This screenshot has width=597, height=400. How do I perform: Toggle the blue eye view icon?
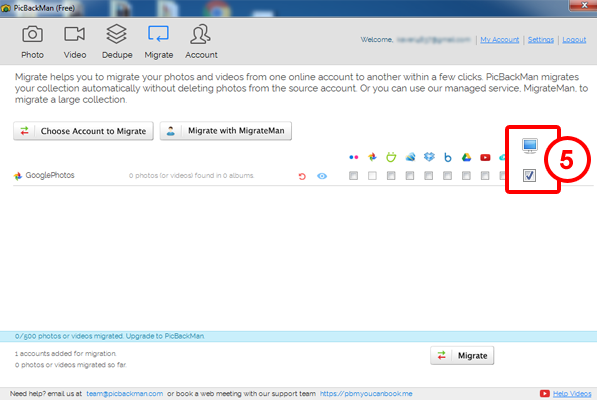322,176
